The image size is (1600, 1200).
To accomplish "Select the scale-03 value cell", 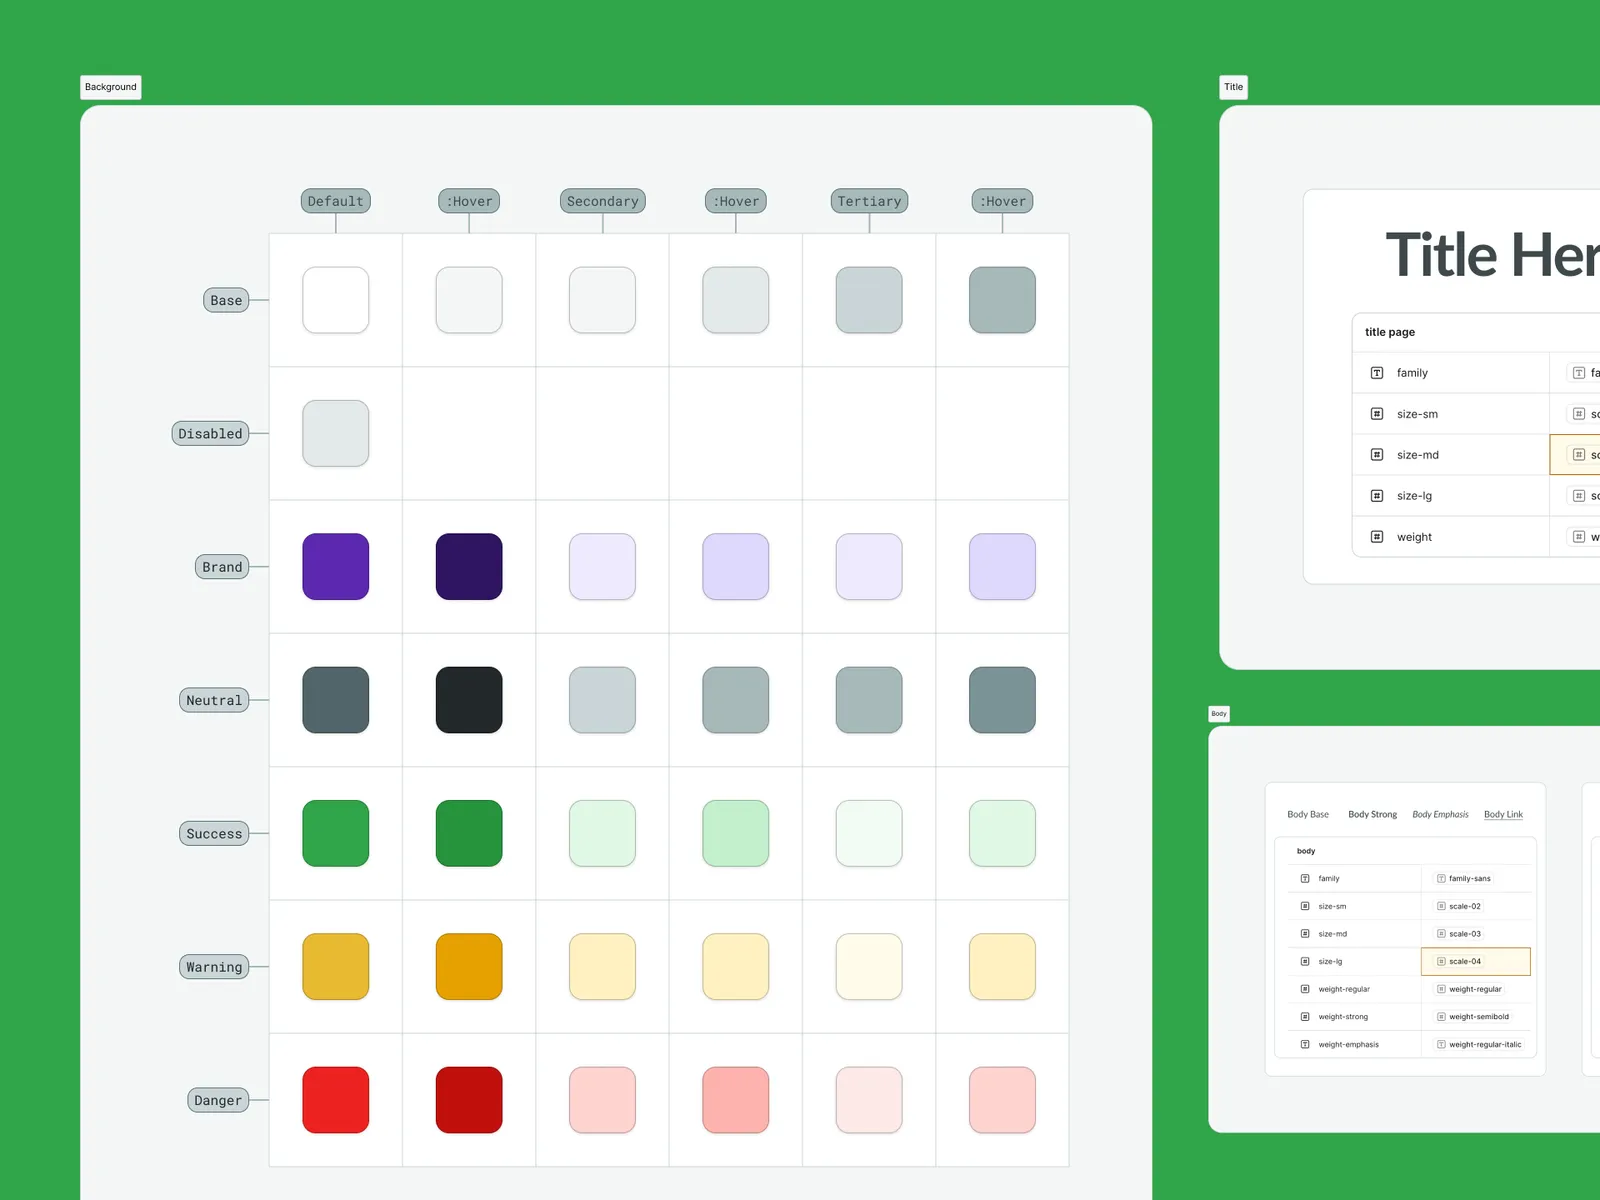I will (1476, 934).
